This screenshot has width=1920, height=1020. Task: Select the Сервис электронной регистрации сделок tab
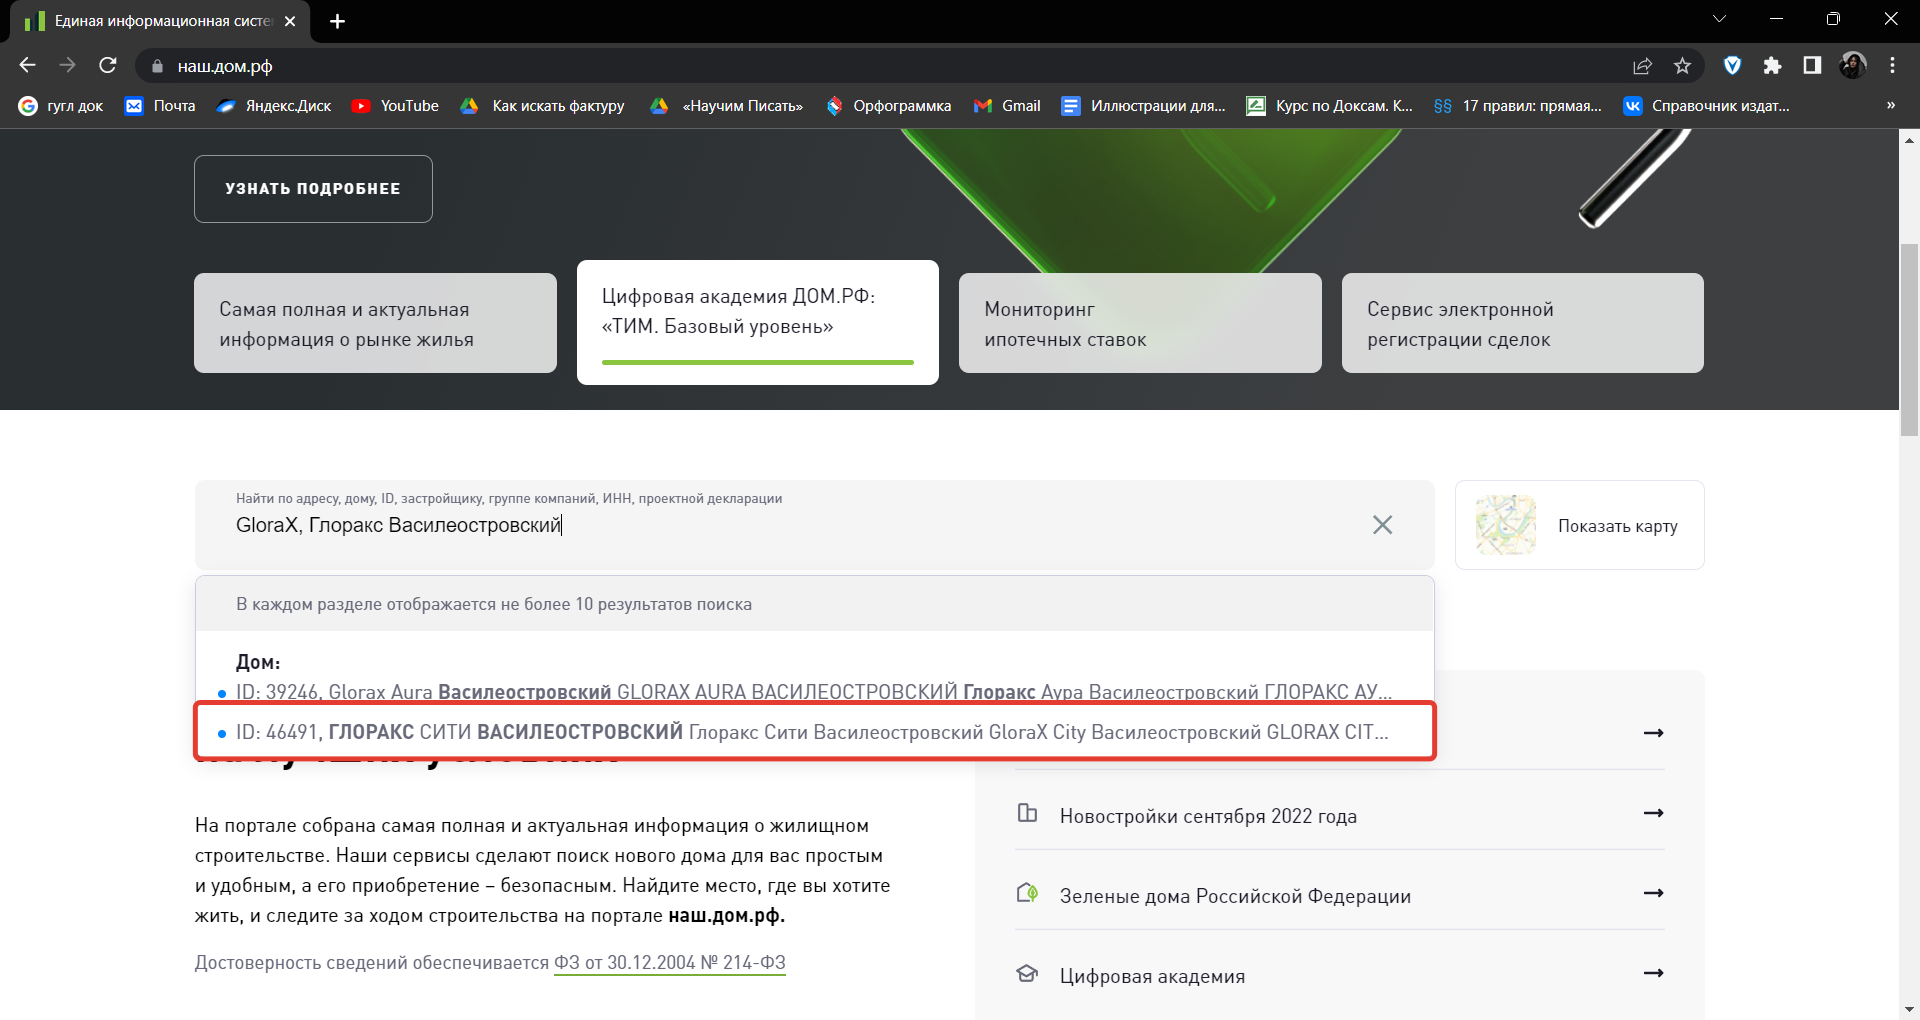click(1522, 324)
